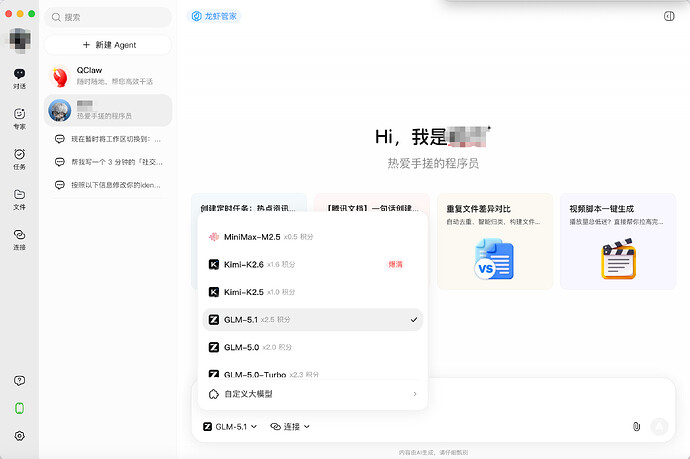Toggle the right side panel icon
The height and width of the screenshot is (459, 690).
pyautogui.click(x=669, y=16)
